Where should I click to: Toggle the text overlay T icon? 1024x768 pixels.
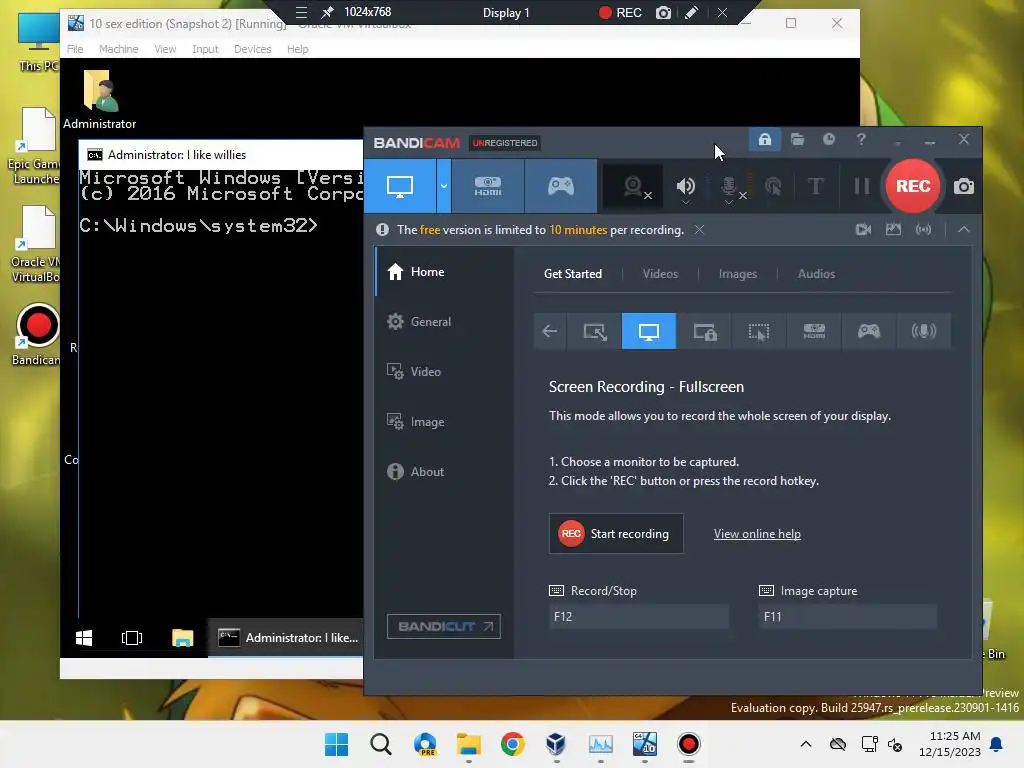816,187
